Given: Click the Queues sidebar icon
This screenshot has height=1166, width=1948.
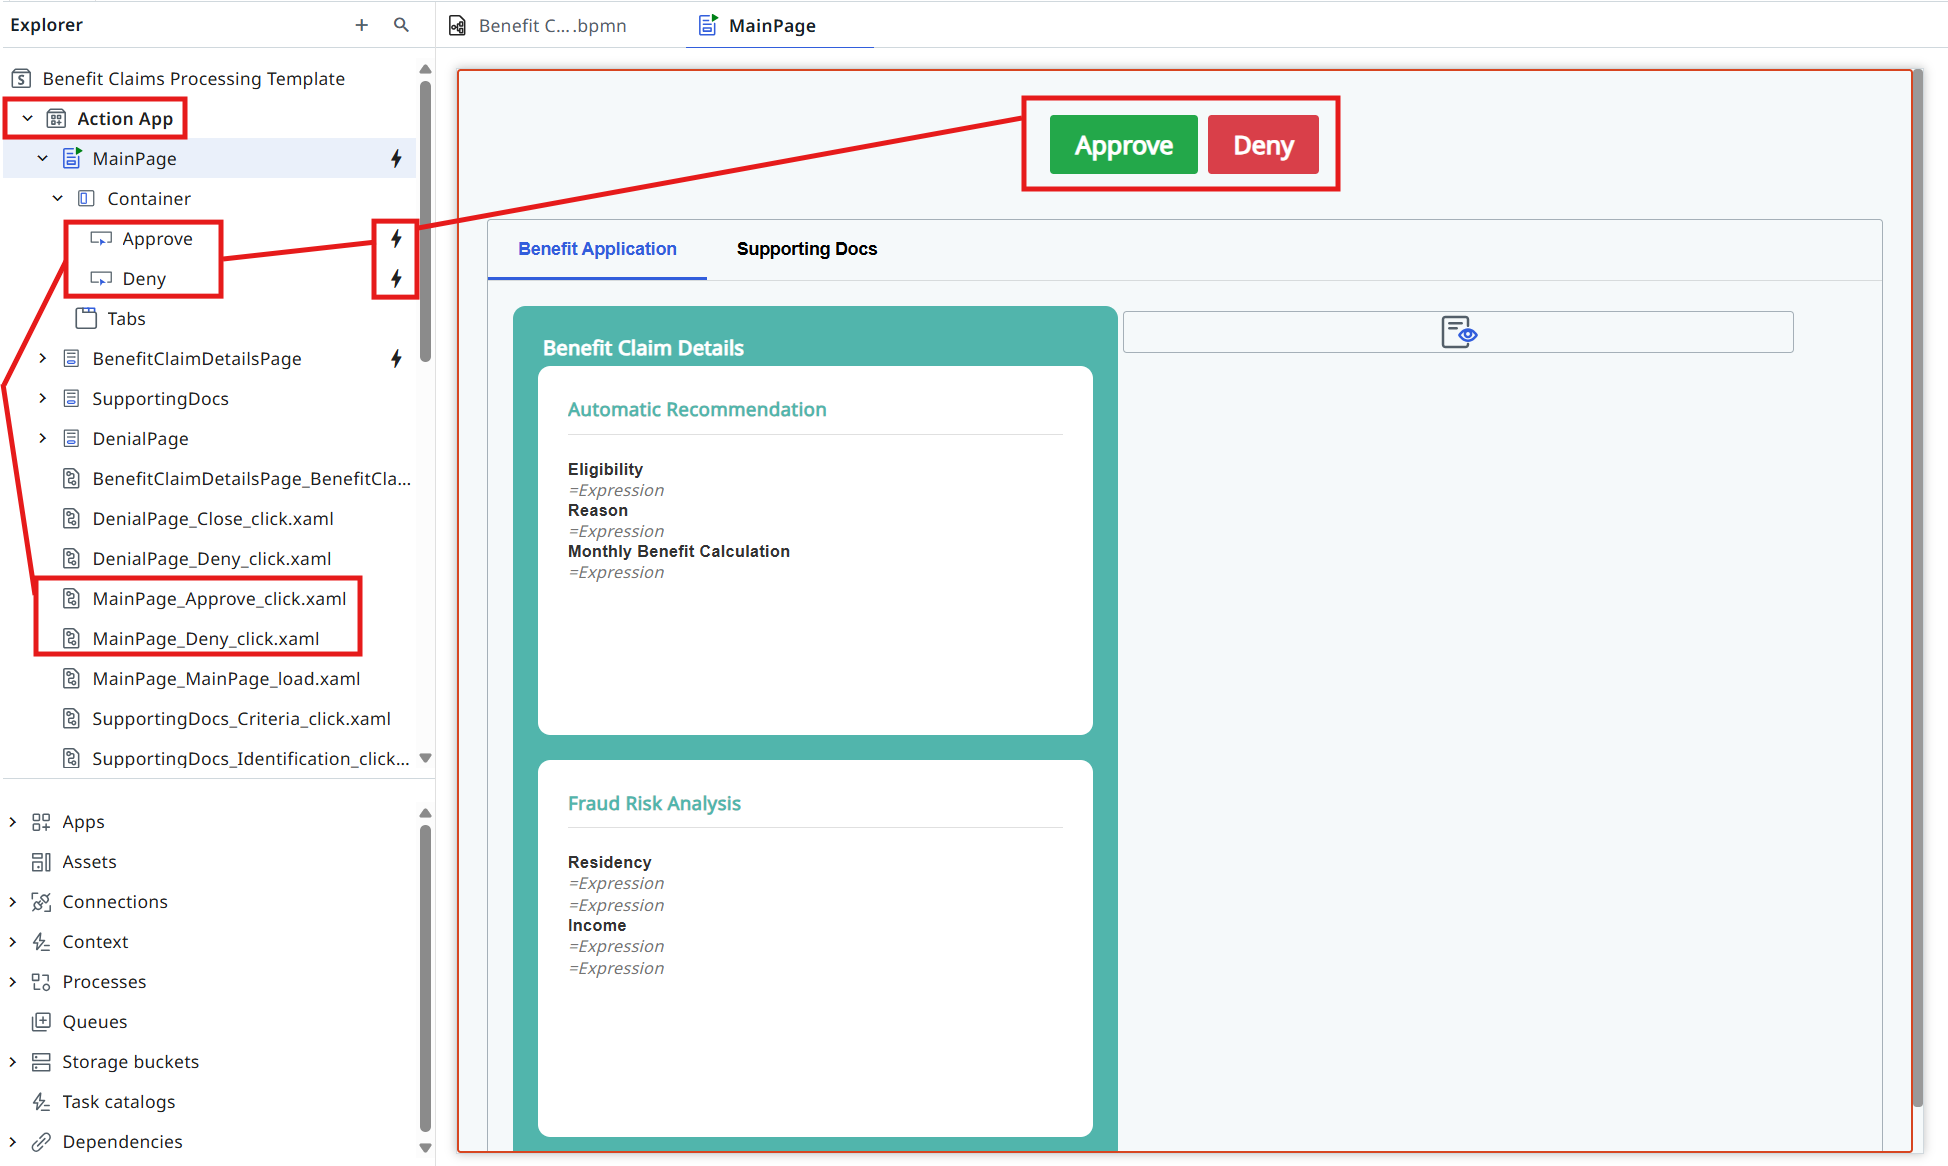Looking at the screenshot, I should 41,1022.
